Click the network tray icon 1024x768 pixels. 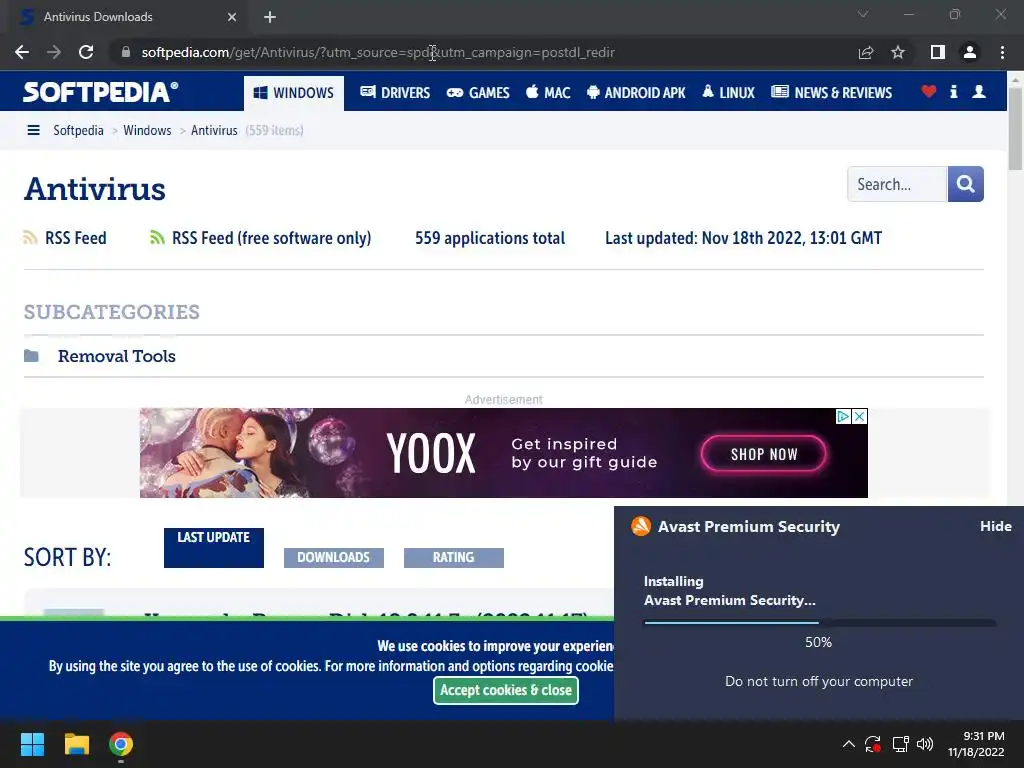[901, 744]
